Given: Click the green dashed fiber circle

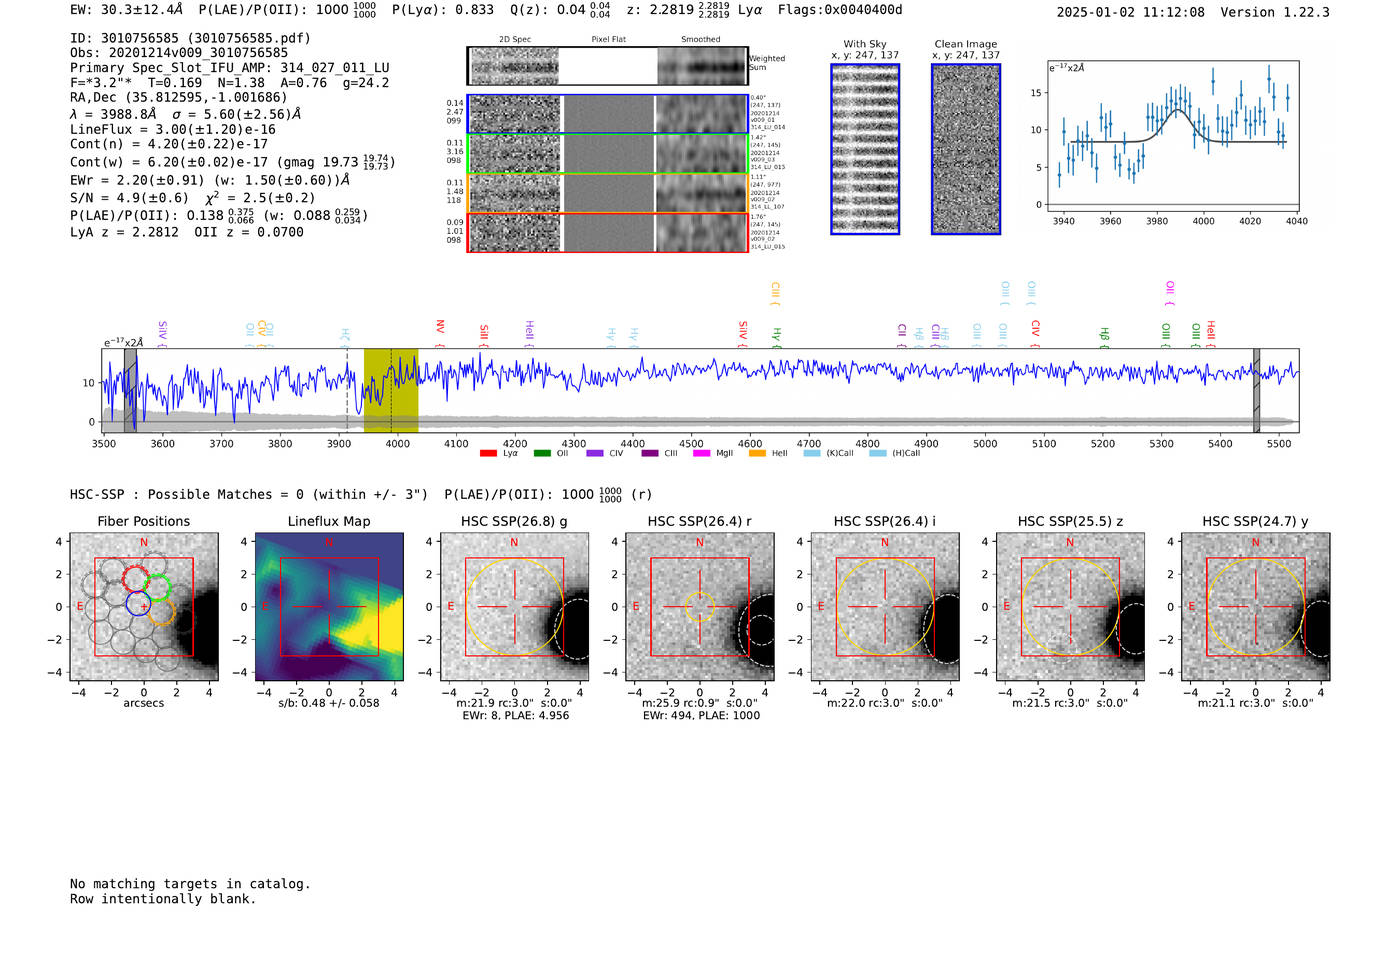Looking at the screenshot, I should (158, 587).
